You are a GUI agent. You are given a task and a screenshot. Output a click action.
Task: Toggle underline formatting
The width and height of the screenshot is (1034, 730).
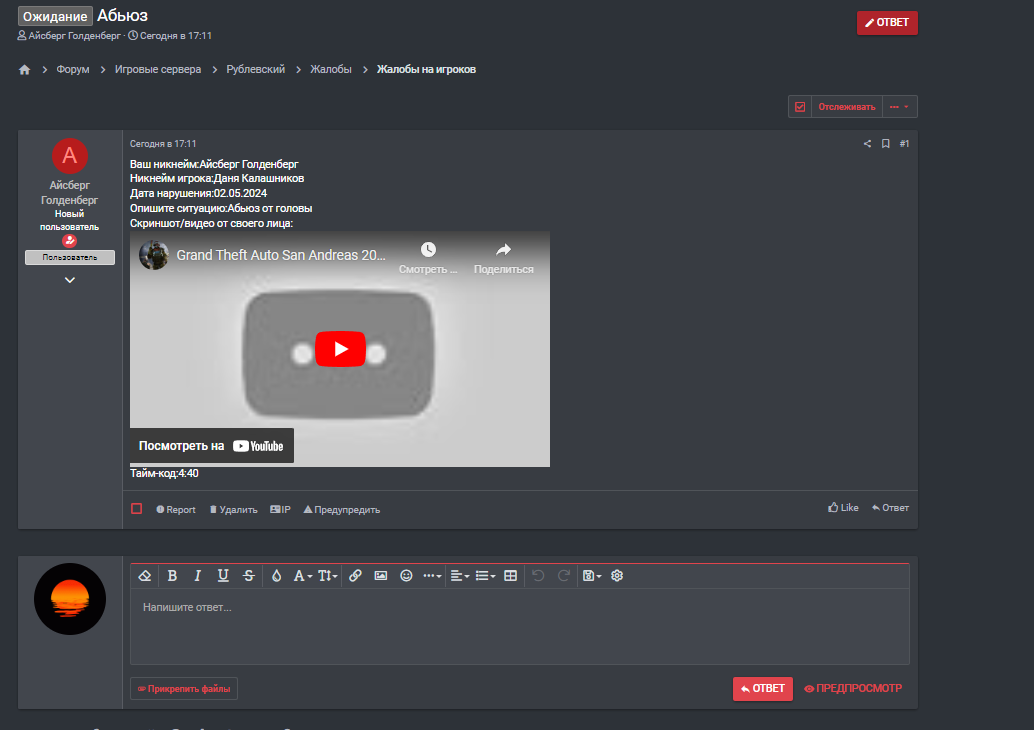[x=223, y=576]
